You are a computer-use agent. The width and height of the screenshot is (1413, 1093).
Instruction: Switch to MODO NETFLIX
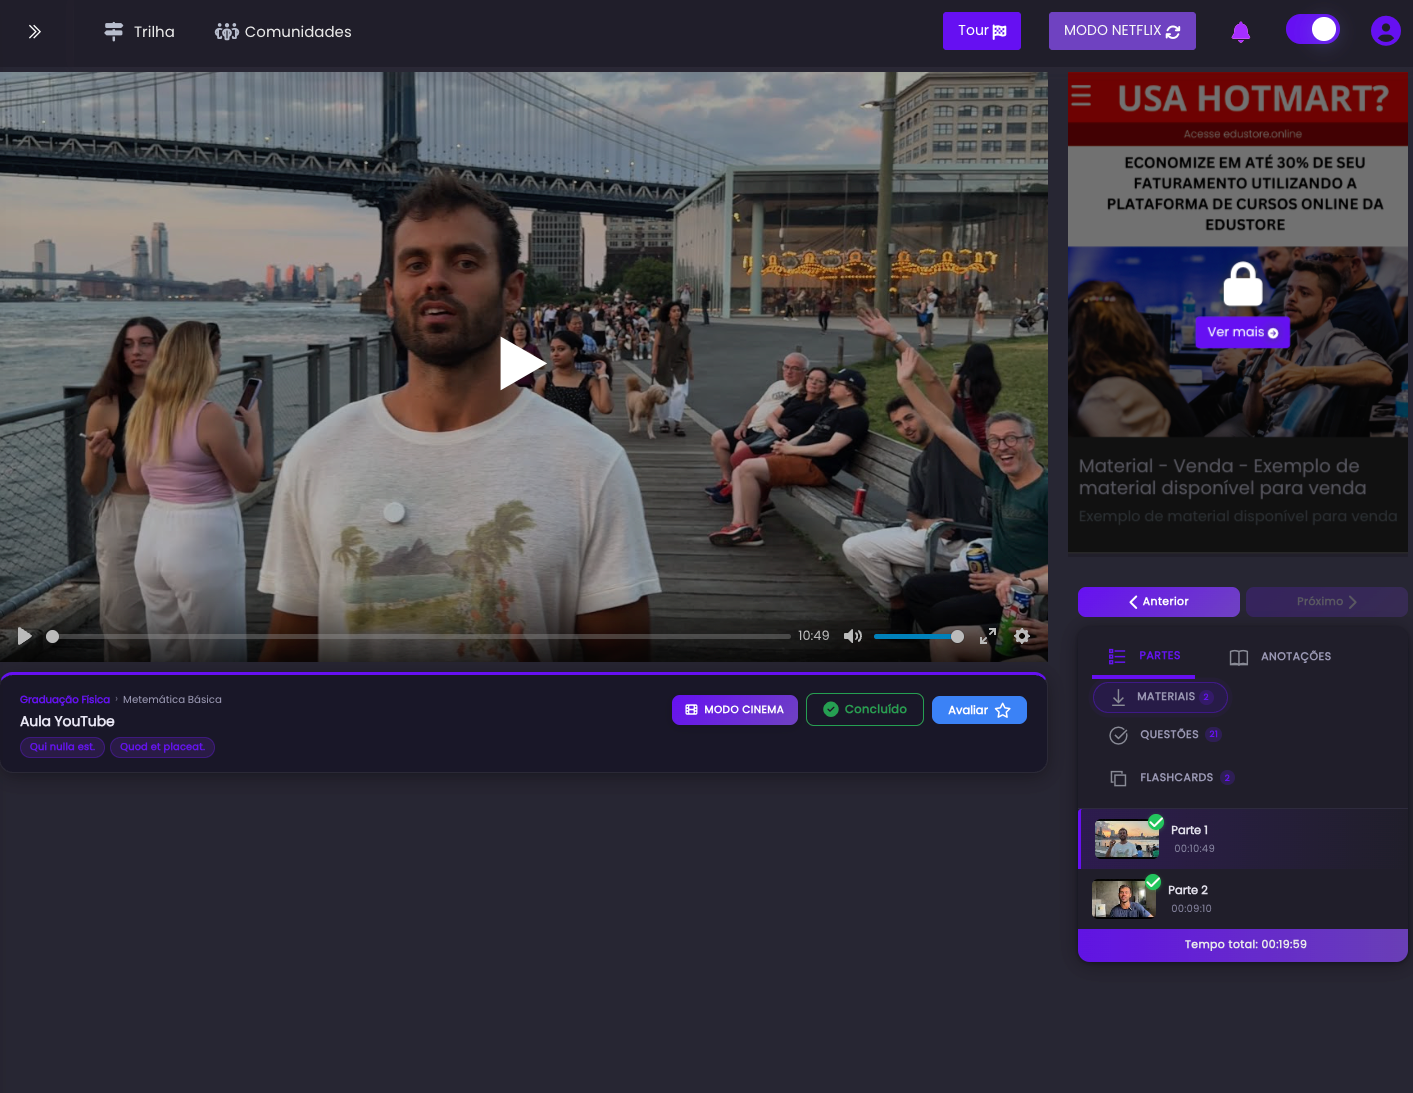(1122, 31)
